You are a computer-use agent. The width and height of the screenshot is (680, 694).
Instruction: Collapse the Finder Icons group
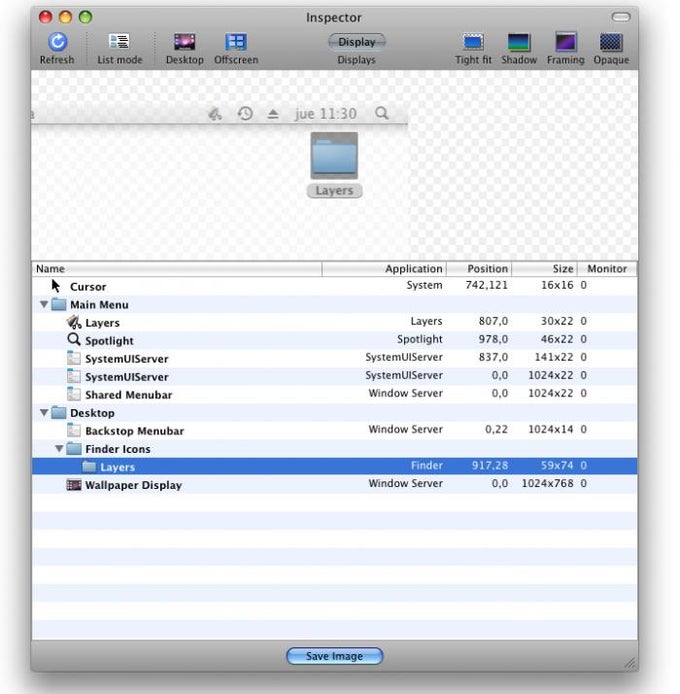coord(59,449)
